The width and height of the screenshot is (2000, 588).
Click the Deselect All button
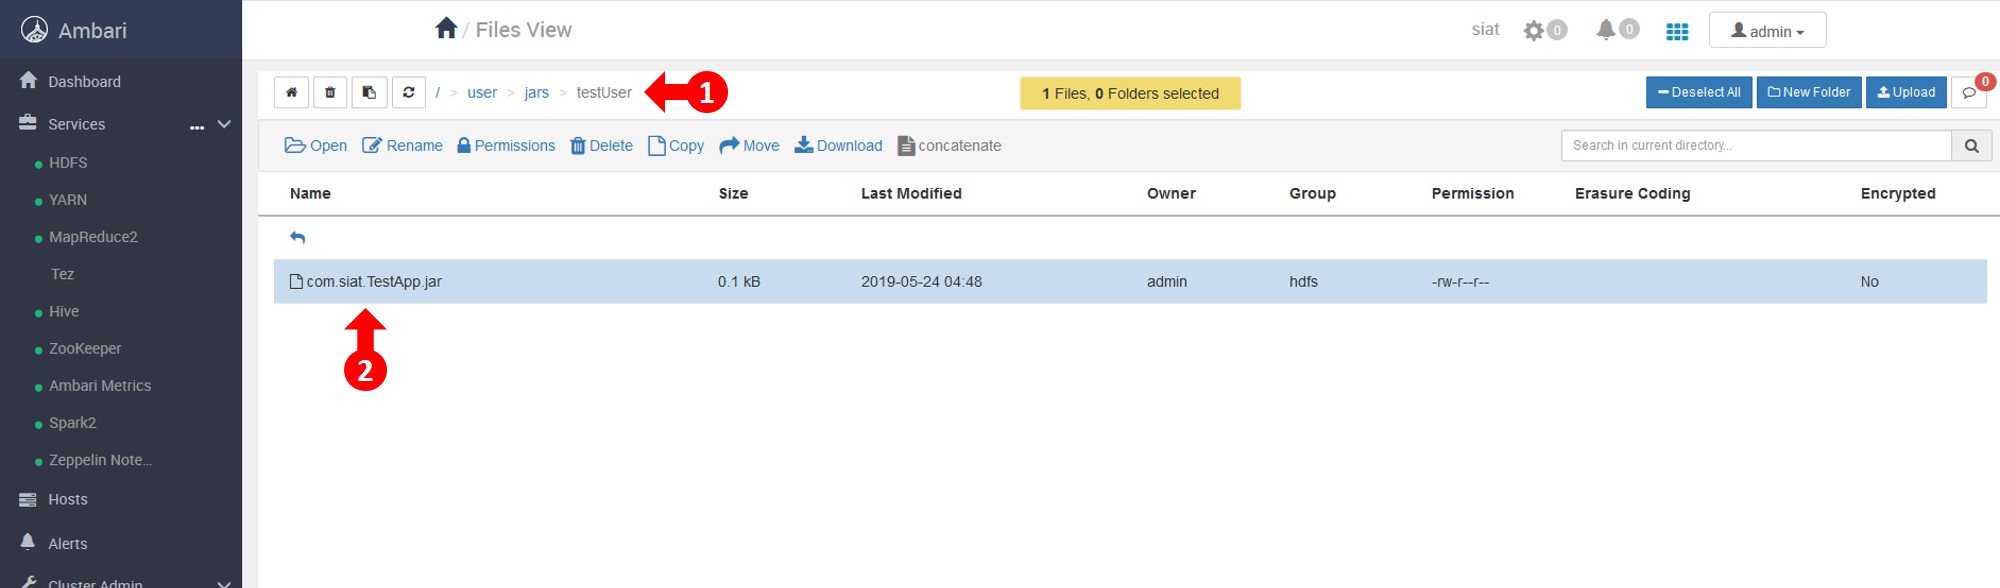[x=1698, y=92]
